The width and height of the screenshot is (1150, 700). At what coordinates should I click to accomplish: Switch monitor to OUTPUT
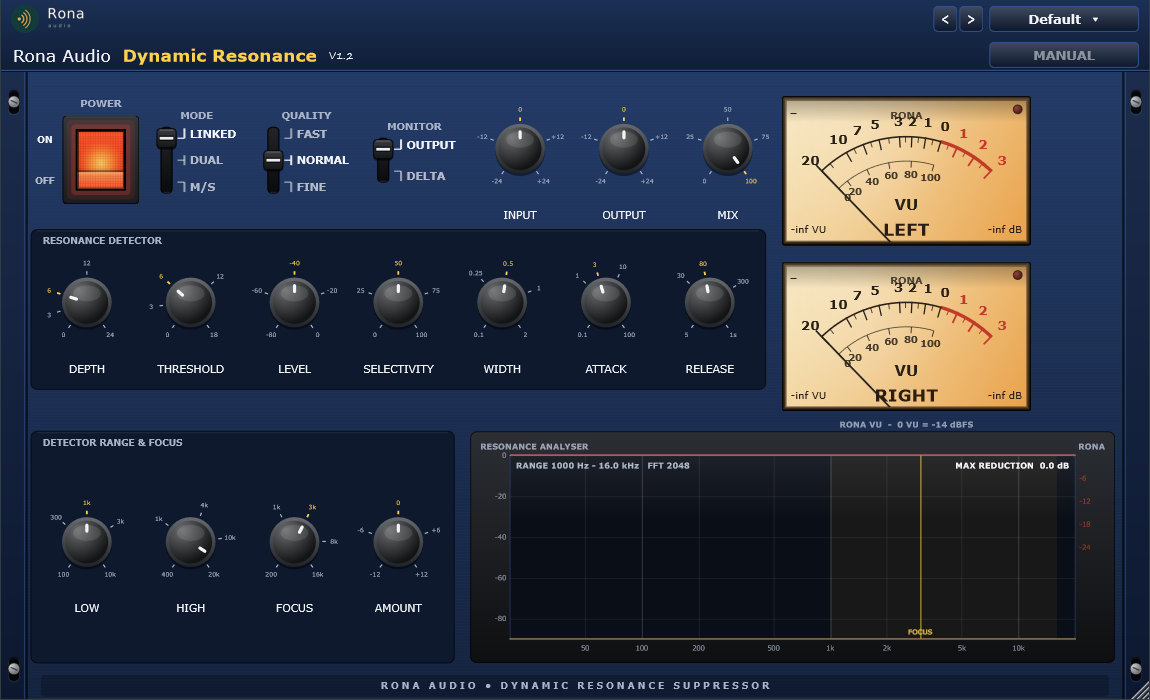431,145
